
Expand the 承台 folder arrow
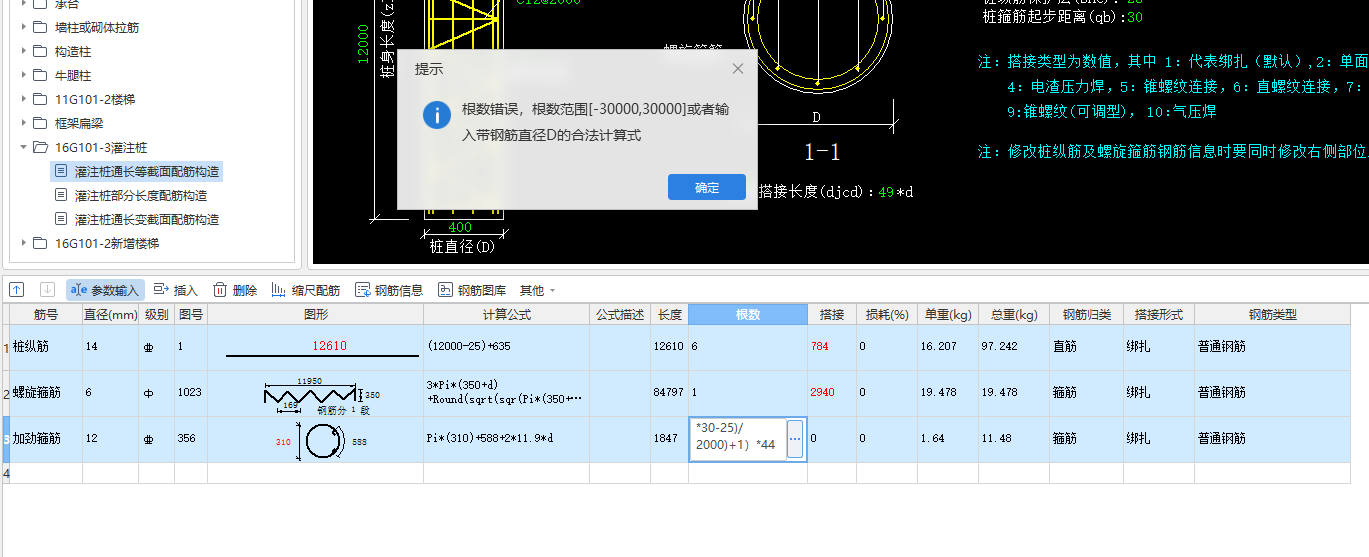(24, 3)
